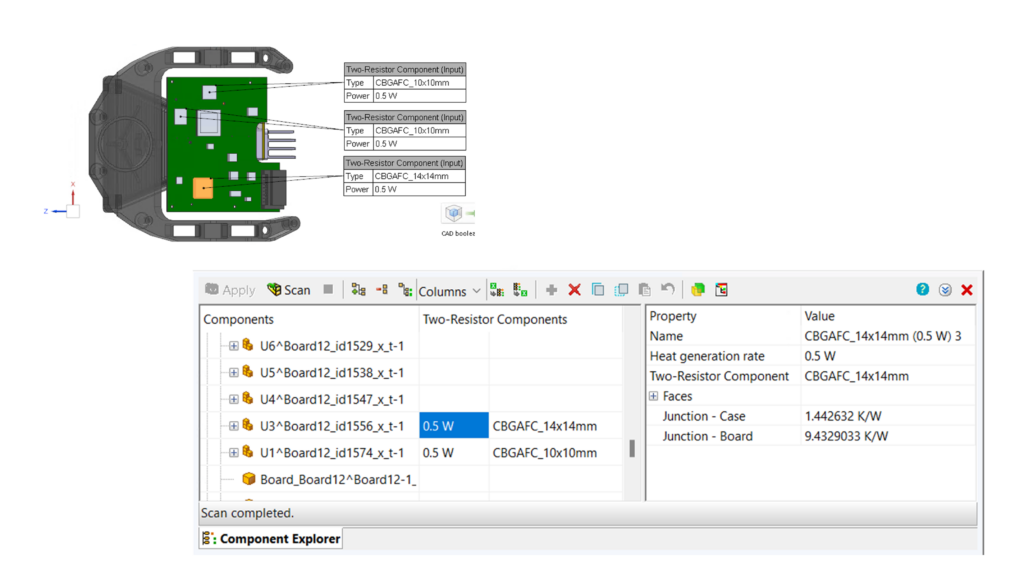Screen dimensions: 1024x576
Task: Click the red X Delete icon in toolbar
Action: (x=575, y=289)
